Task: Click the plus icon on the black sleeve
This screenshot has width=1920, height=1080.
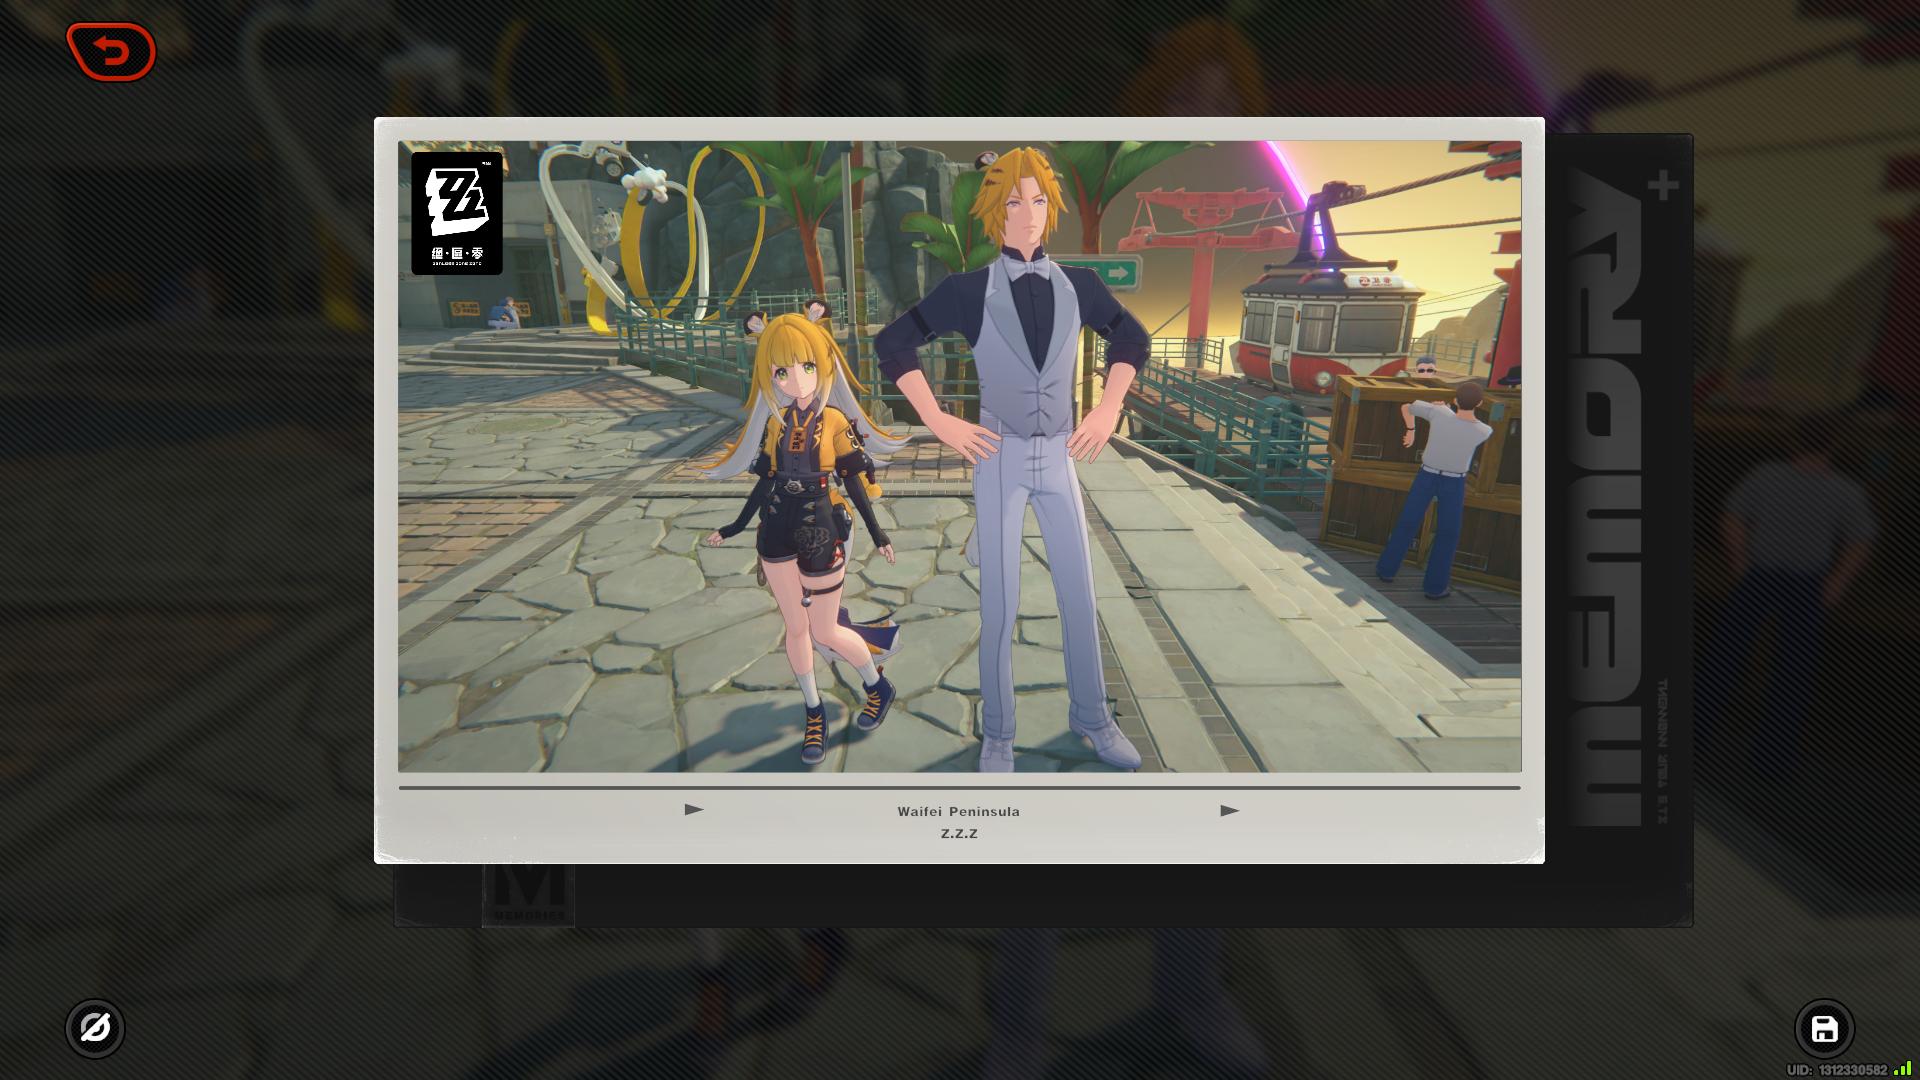Action: pos(1663,185)
